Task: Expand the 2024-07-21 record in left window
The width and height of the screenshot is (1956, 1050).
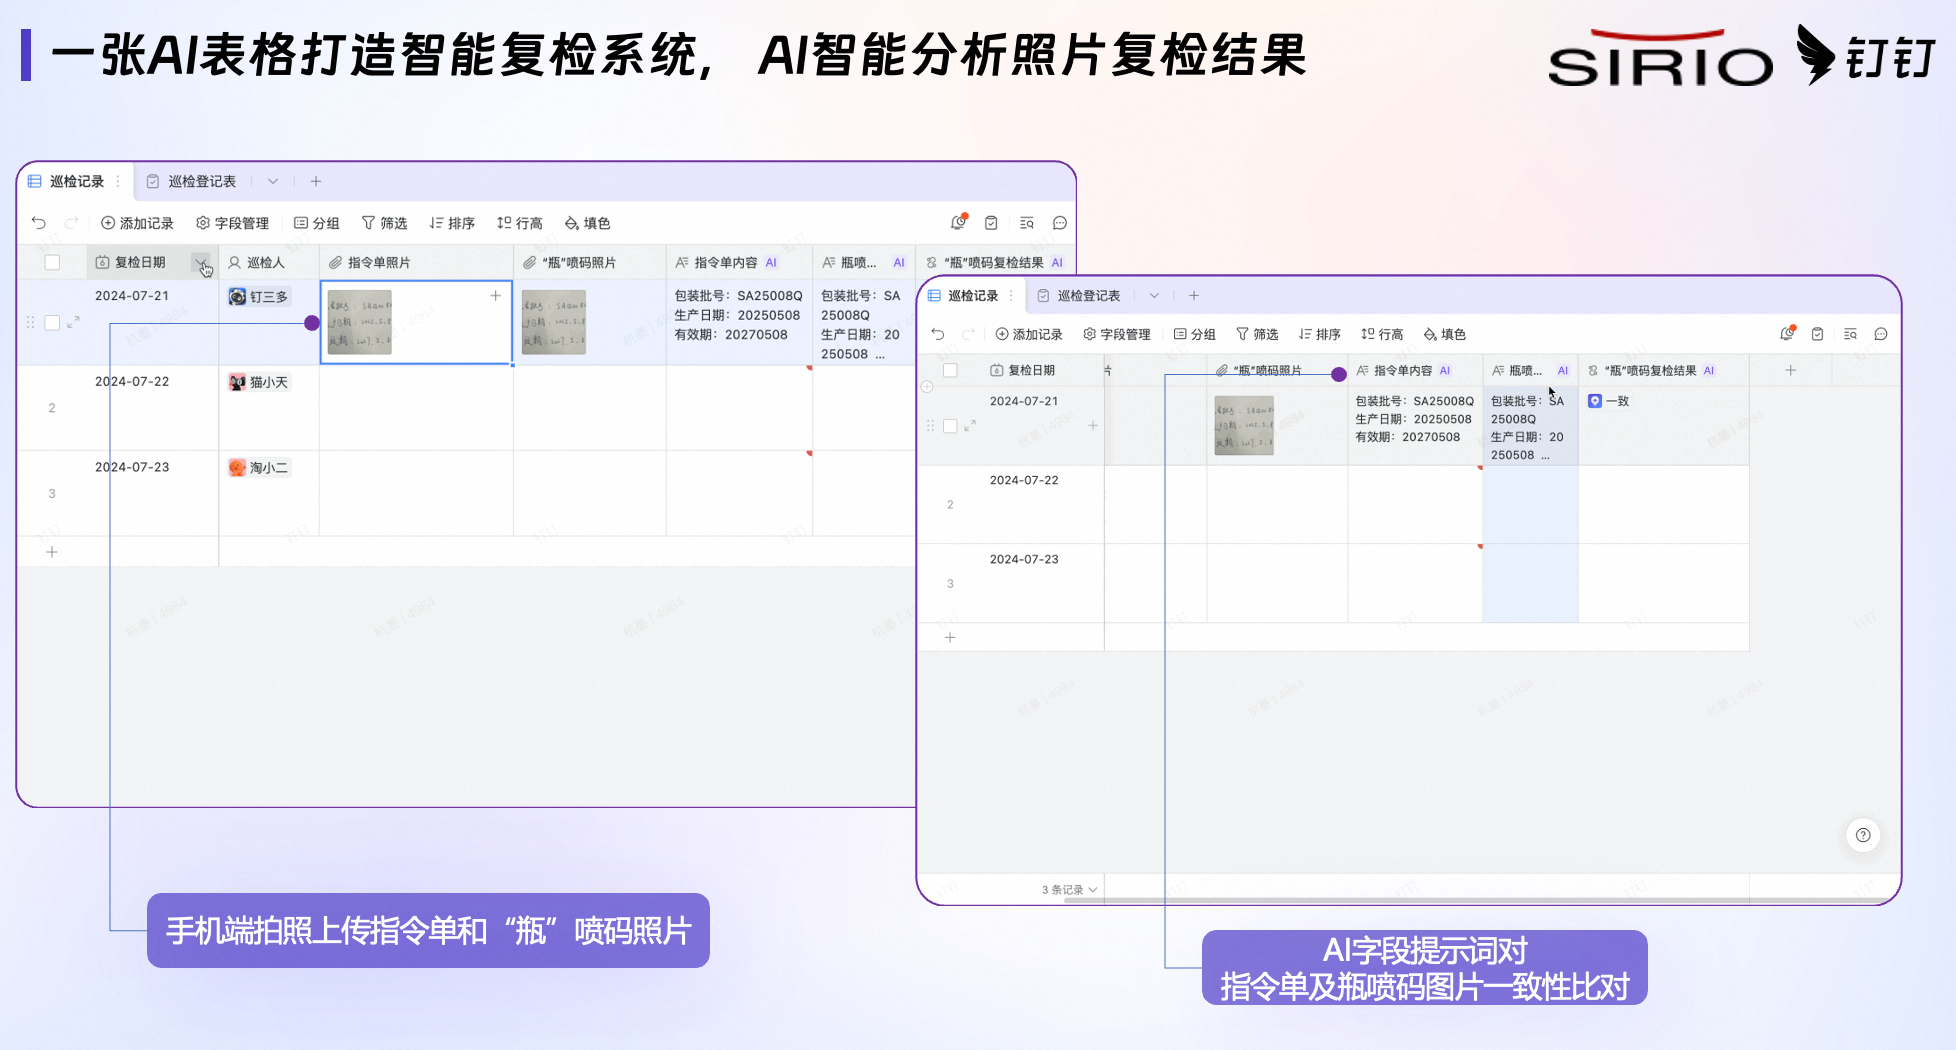Action: (x=73, y=322)
